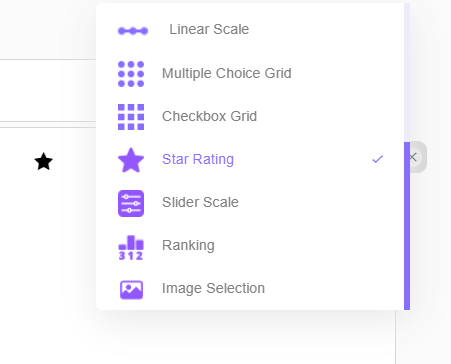Screen dimensions: 451x364
Task: Choose the Ranking question type
Action: click(x=250, y=245)
